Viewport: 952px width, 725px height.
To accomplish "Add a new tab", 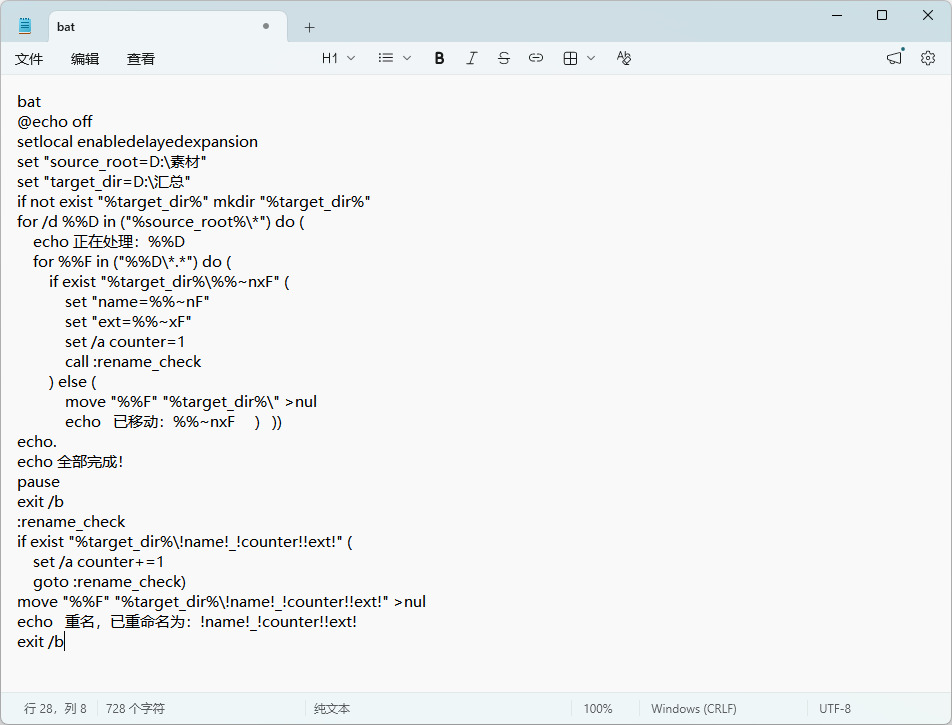I will (310, 27).
